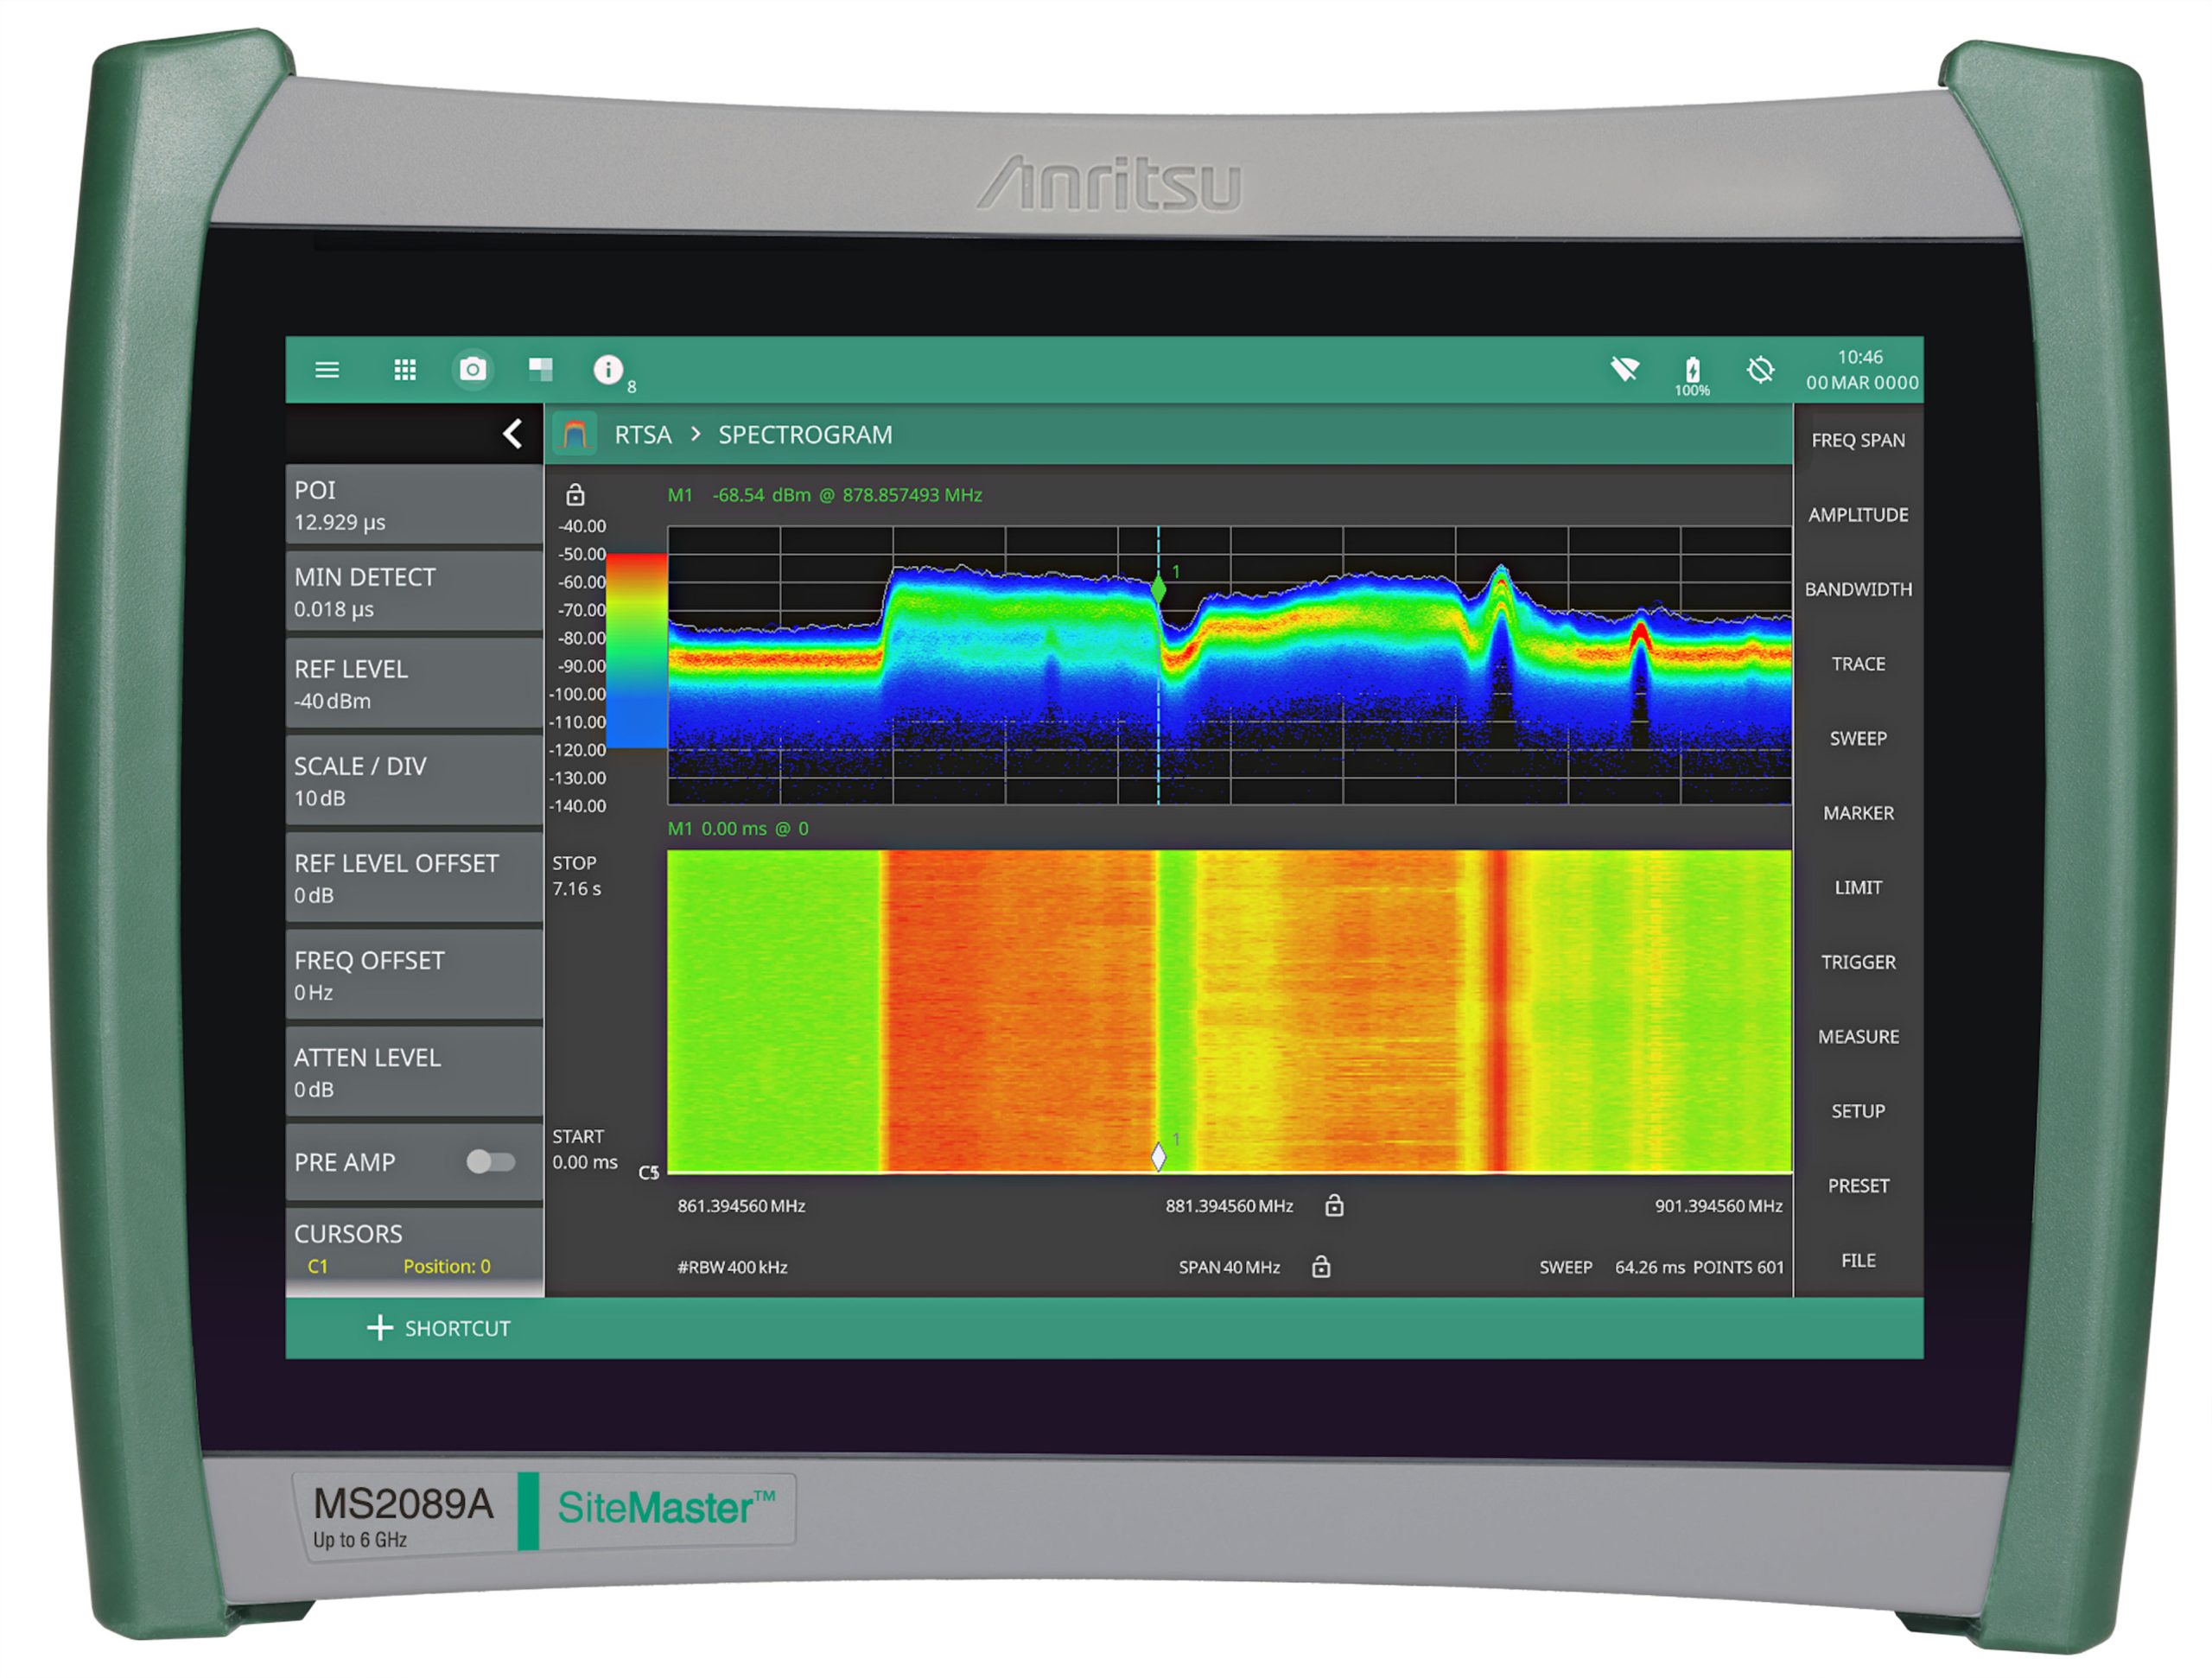Click the WiFi status icon
The image size is (2212, 1678).
tap(1625, 369)
